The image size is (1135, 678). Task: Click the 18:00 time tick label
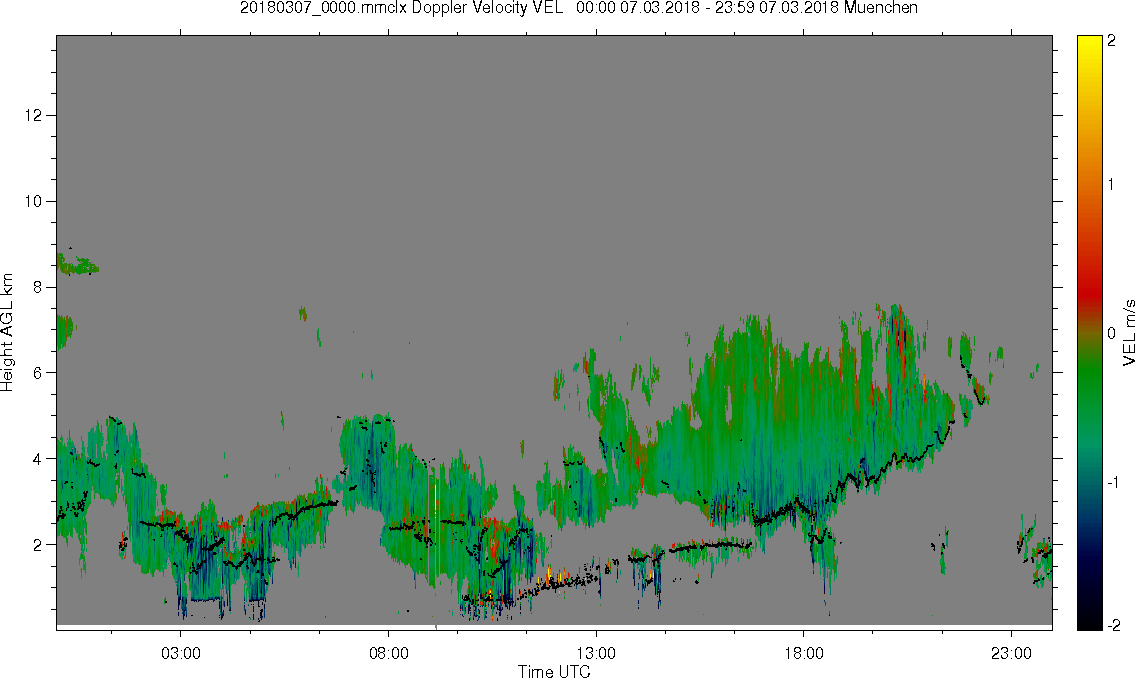coord(803,653)
